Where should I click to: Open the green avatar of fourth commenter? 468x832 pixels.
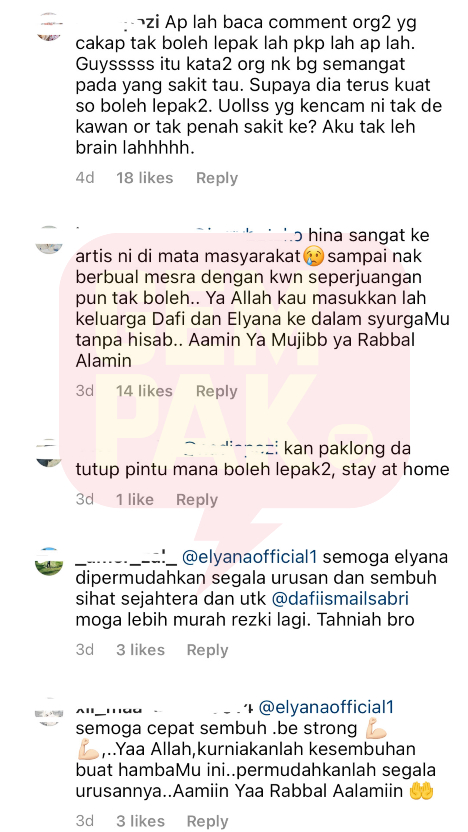tap(49, 561)
